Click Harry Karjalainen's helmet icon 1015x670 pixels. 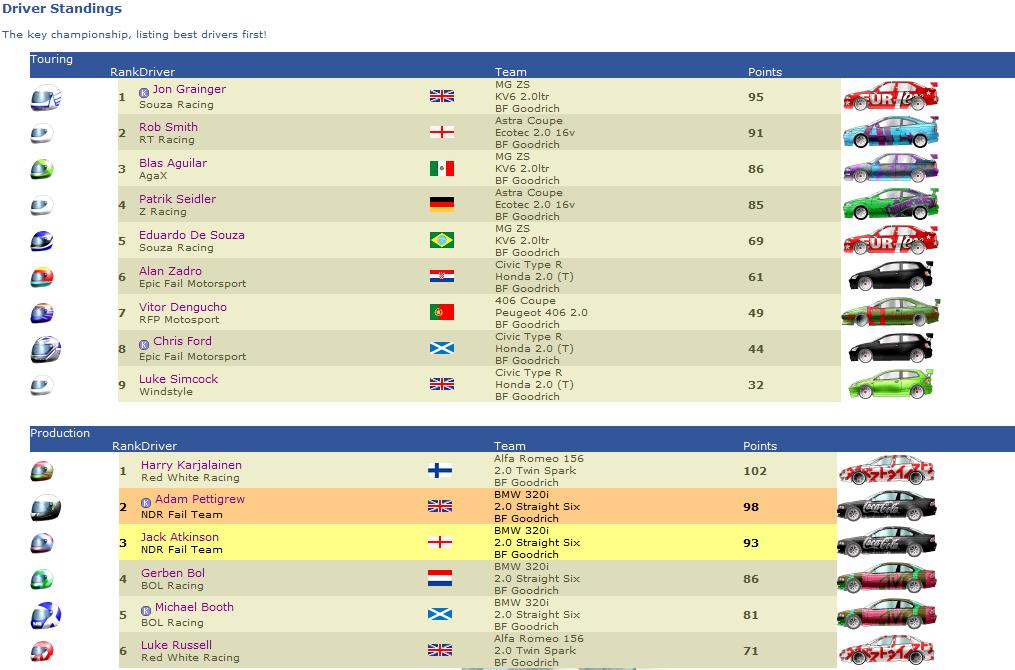click(41, 471)
